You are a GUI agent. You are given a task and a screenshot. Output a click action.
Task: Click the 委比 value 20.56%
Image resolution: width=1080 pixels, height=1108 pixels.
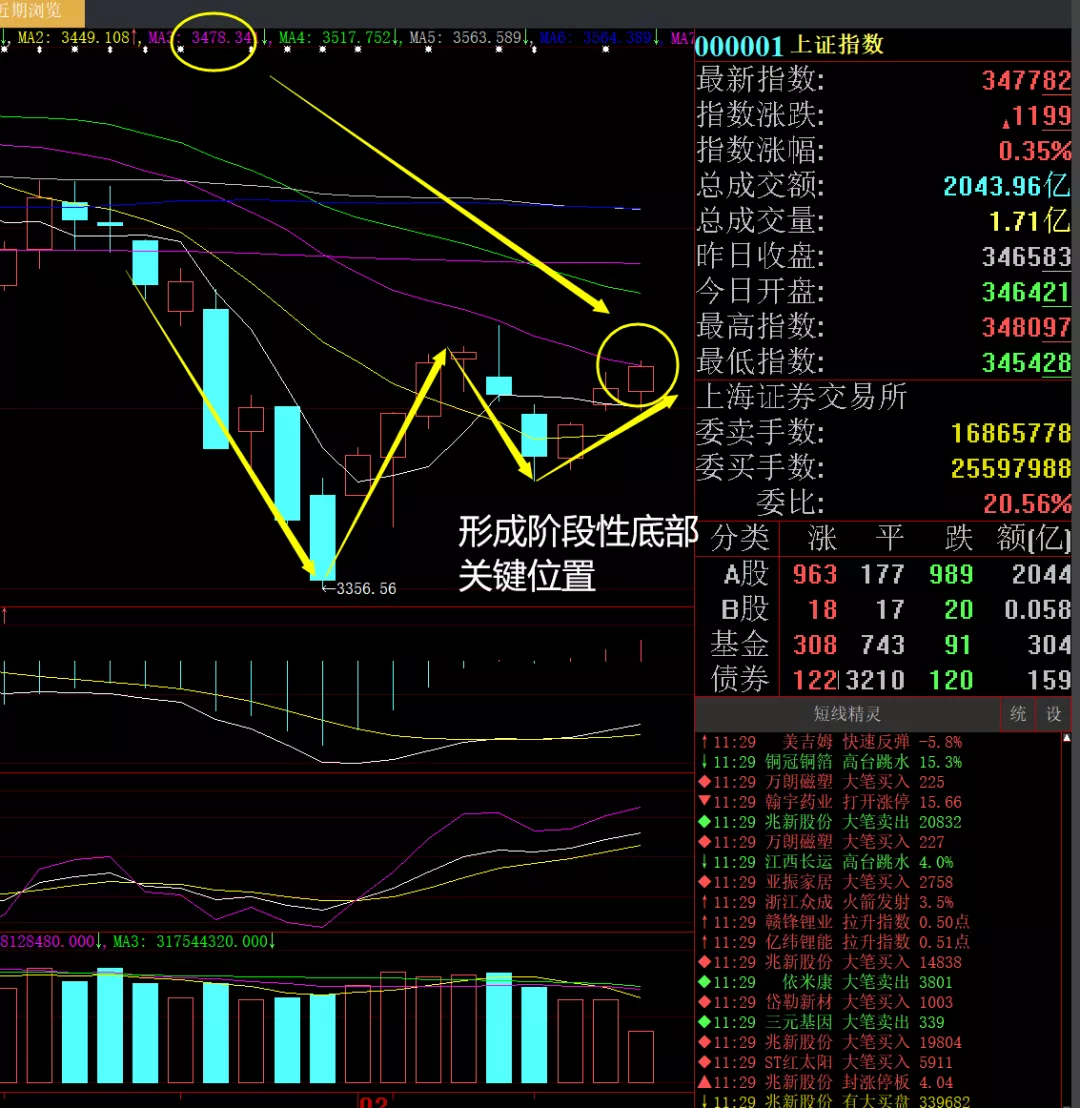[1027, 504]
